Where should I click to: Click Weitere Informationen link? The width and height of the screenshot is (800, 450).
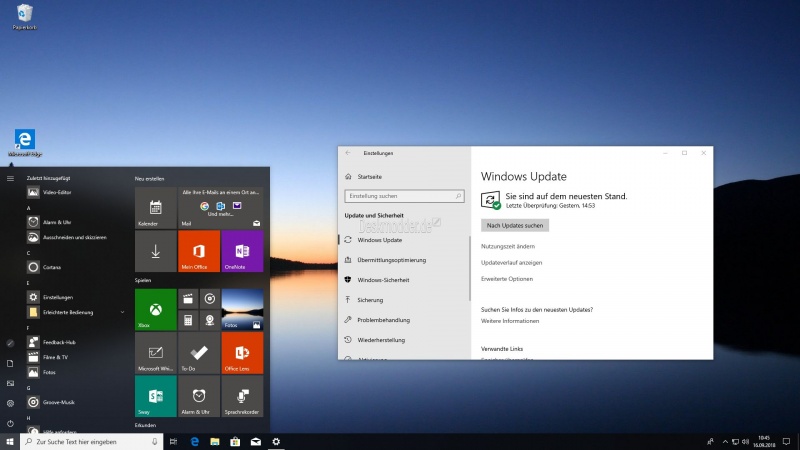pyautogui.click(x=510, y=321)
